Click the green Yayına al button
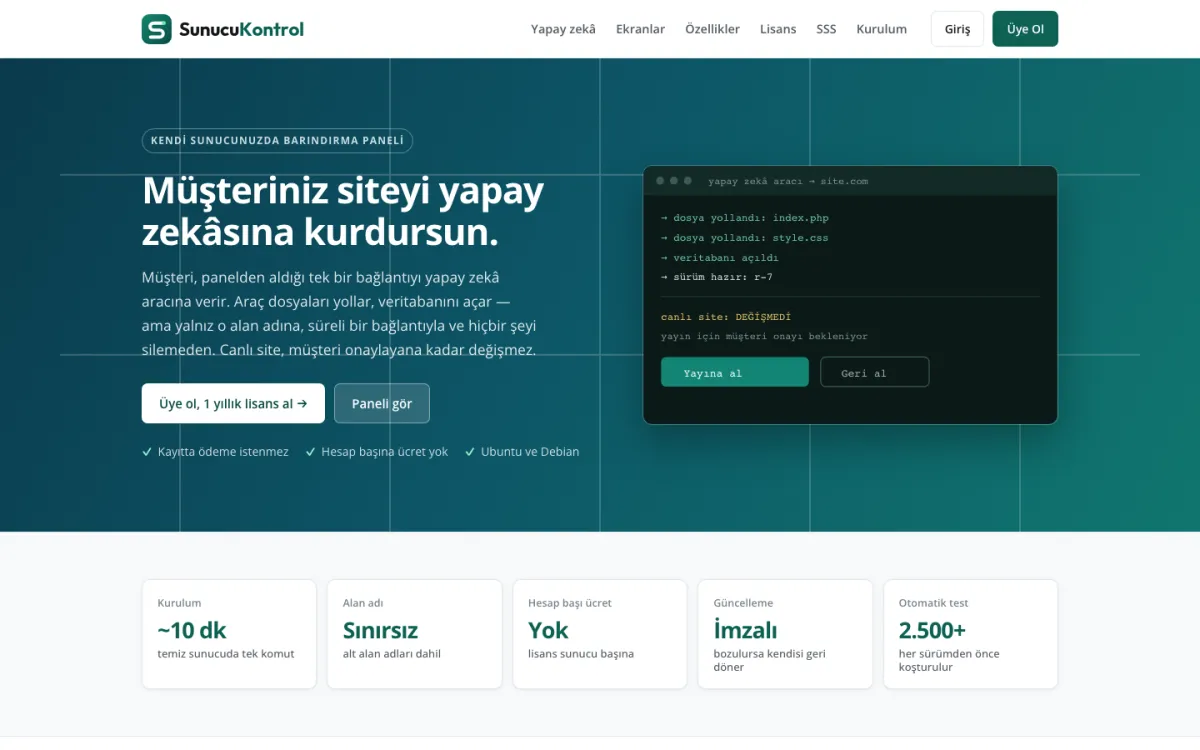 pos(734,372)
